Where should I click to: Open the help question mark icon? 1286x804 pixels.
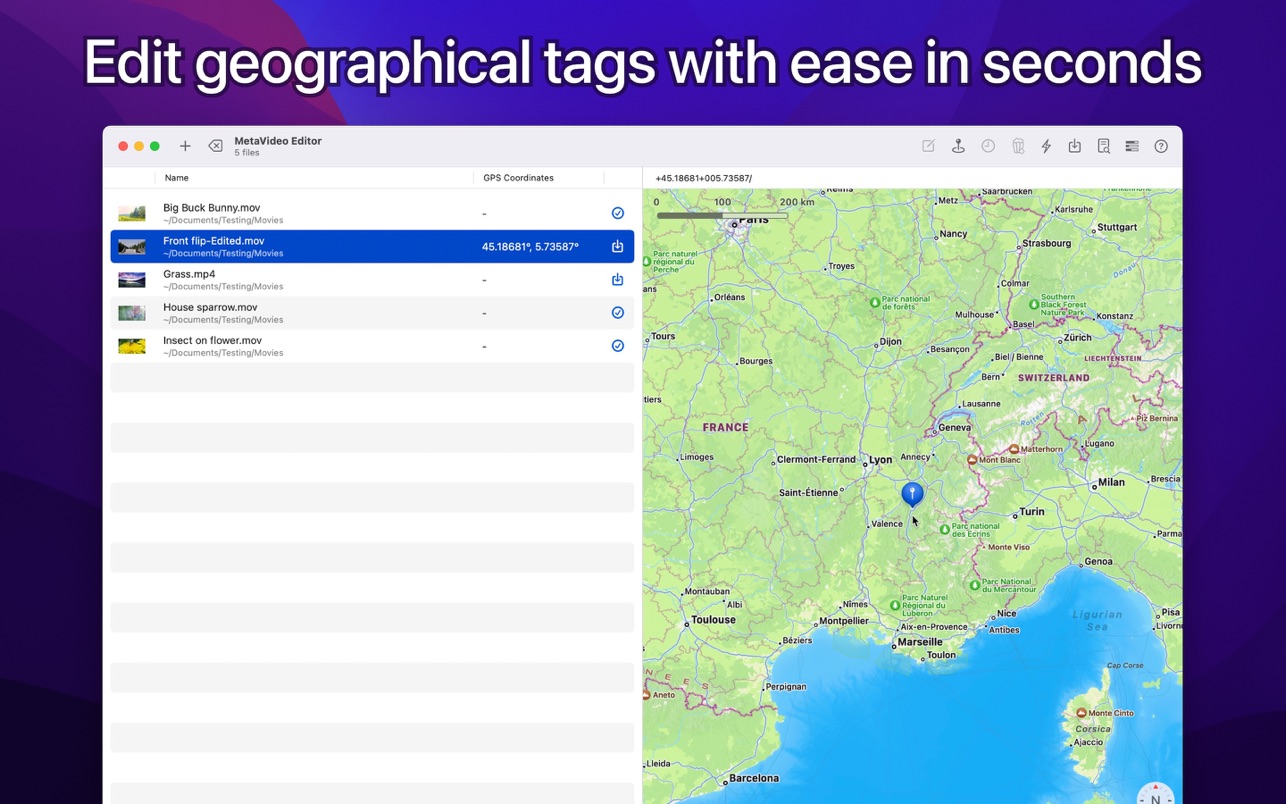pyautogui.click(x=1161, y=146)
